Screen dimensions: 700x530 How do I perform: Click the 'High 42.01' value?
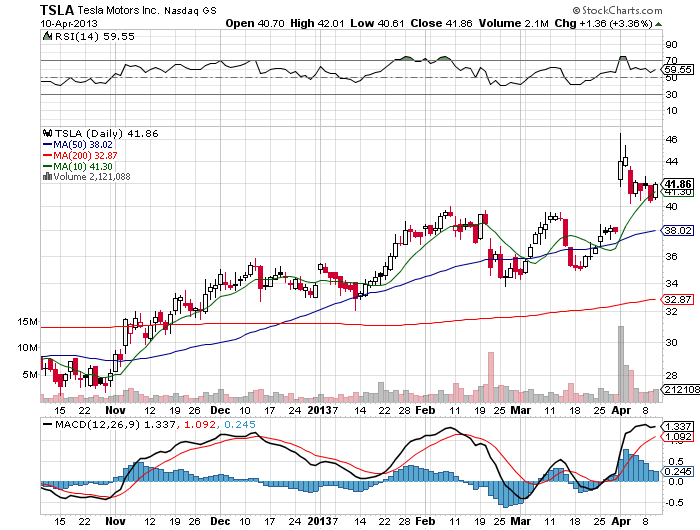(x=317, y=23)
